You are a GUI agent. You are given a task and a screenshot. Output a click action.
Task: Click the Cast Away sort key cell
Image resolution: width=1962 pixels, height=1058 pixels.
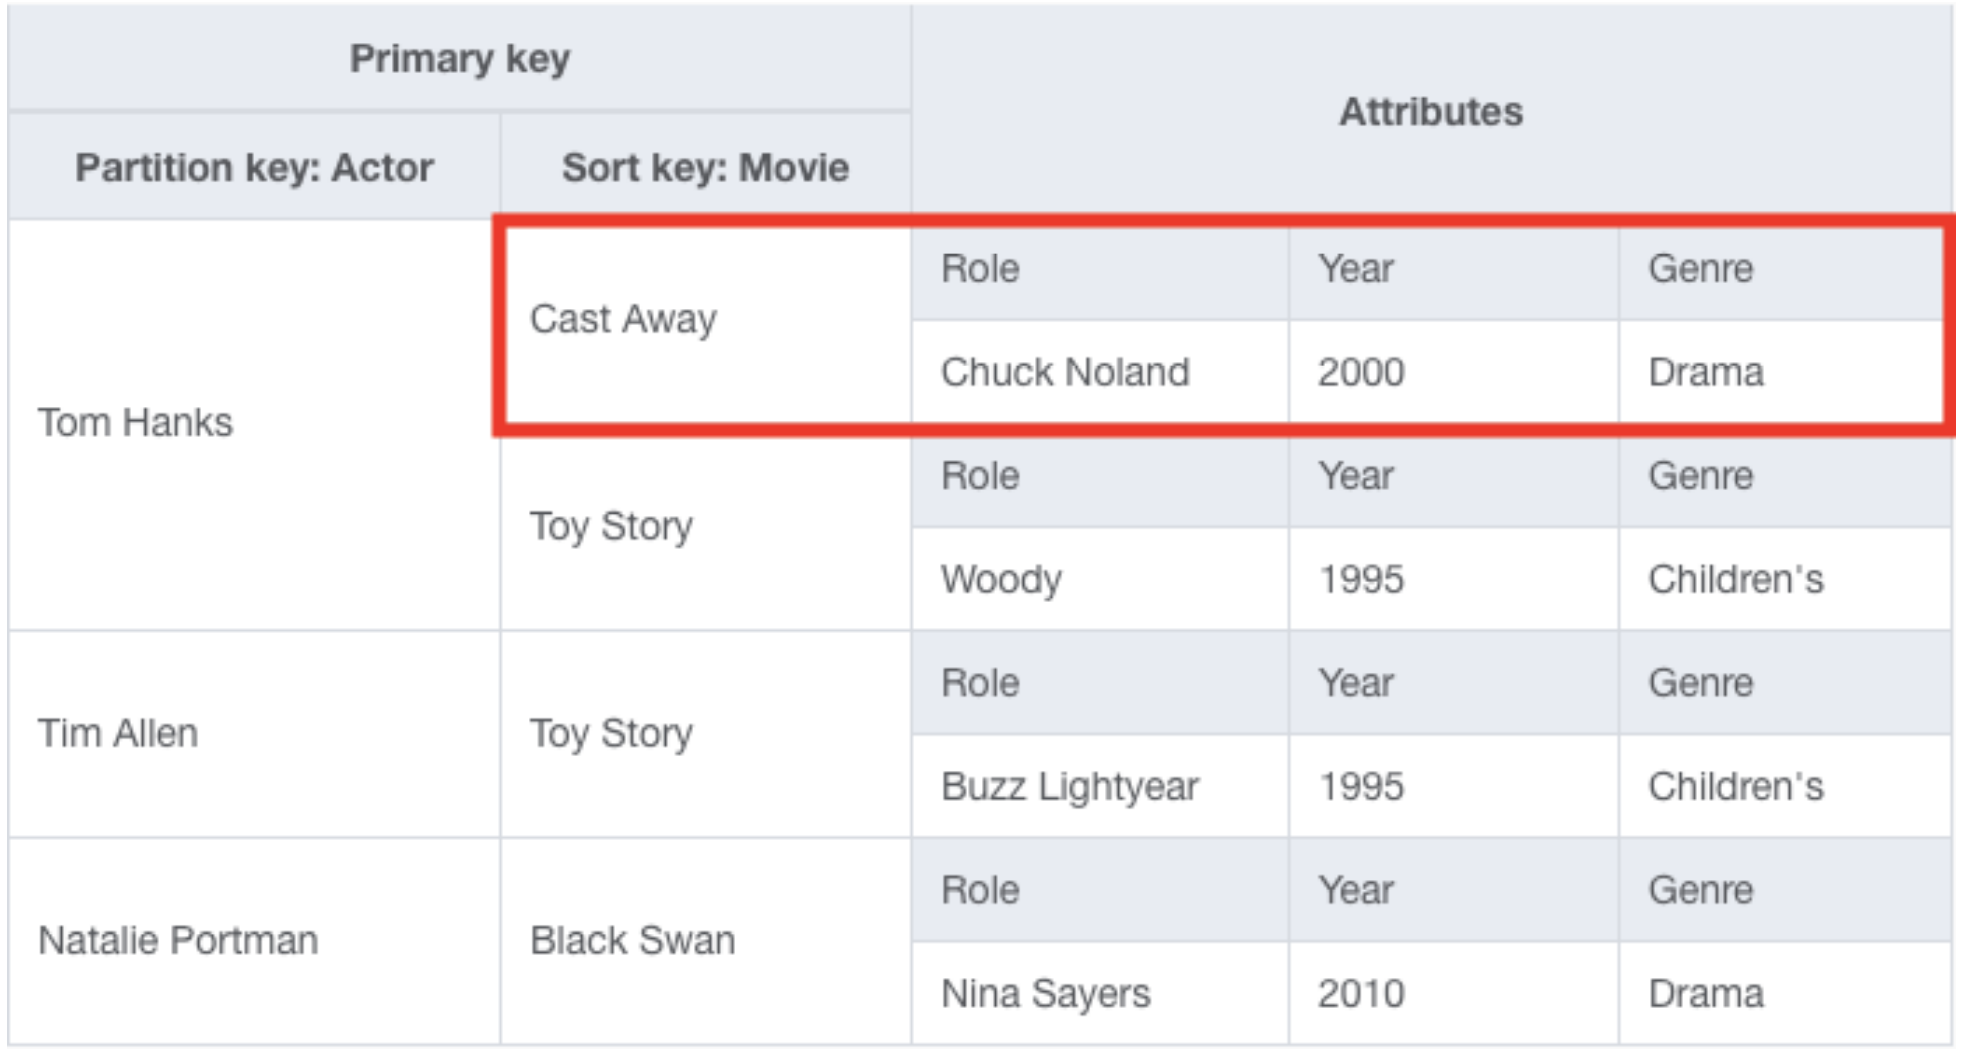click(x=706, y=321)
